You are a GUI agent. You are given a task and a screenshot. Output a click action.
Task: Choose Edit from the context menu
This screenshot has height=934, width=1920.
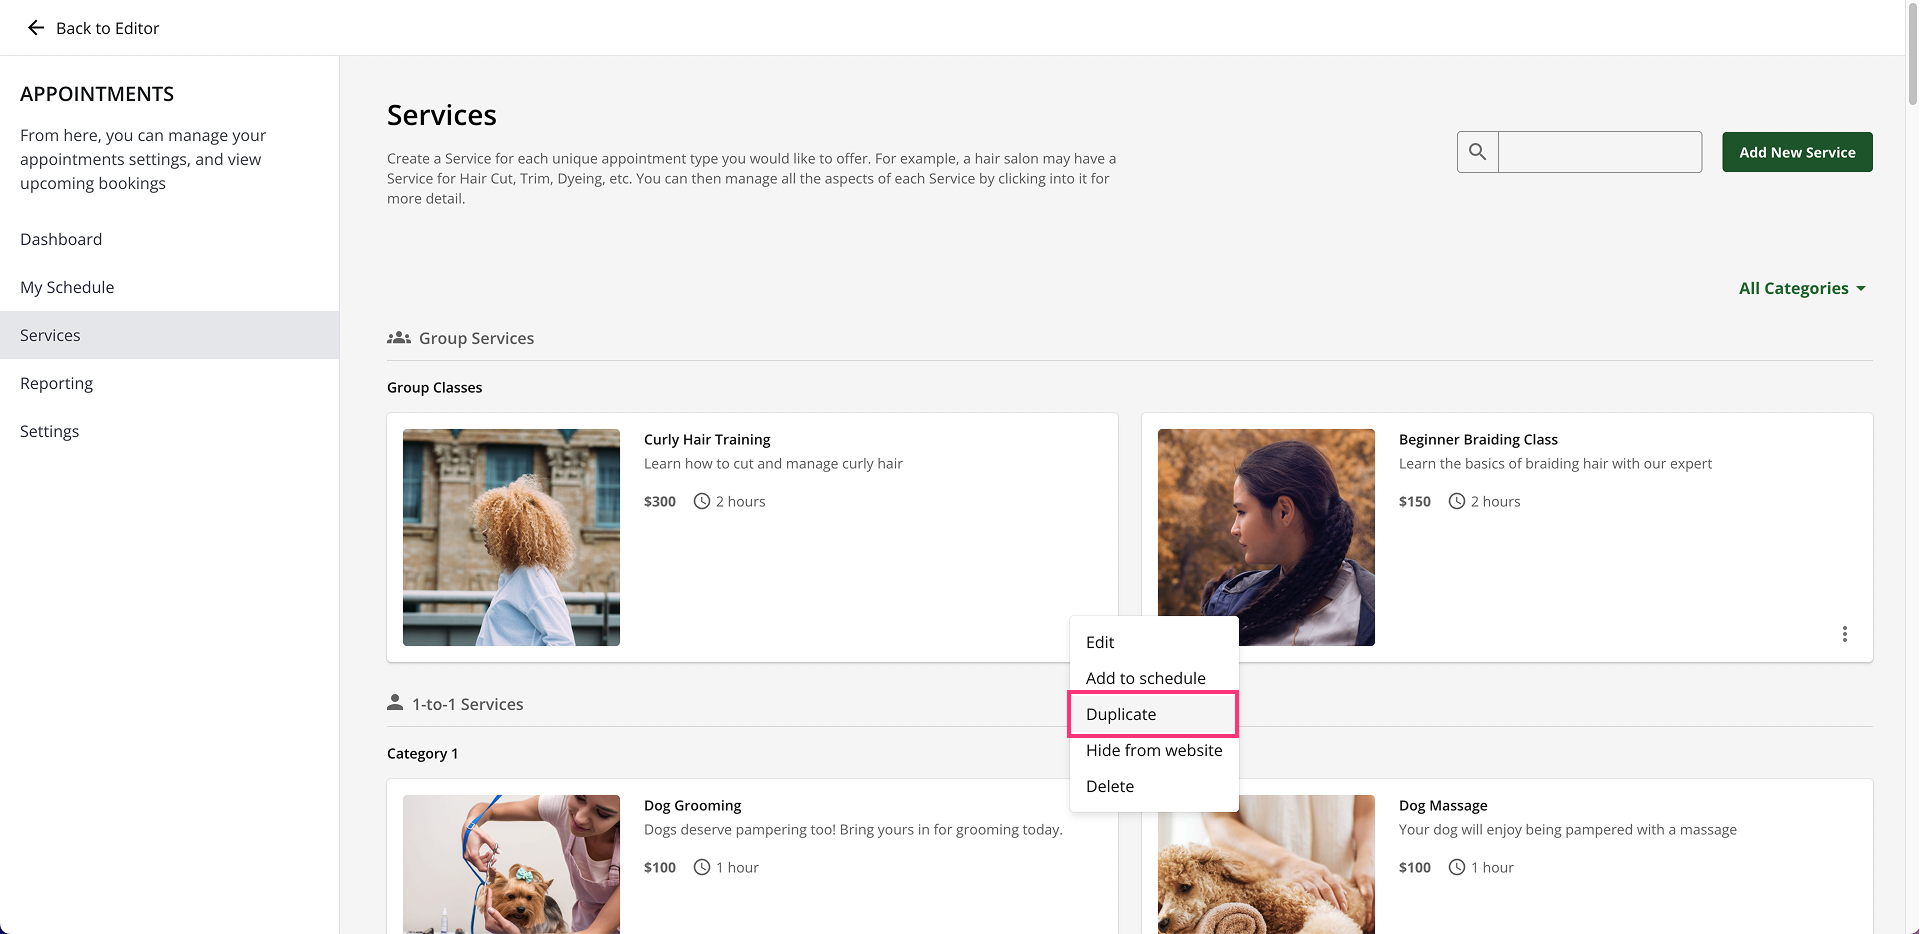point(1153,642)
